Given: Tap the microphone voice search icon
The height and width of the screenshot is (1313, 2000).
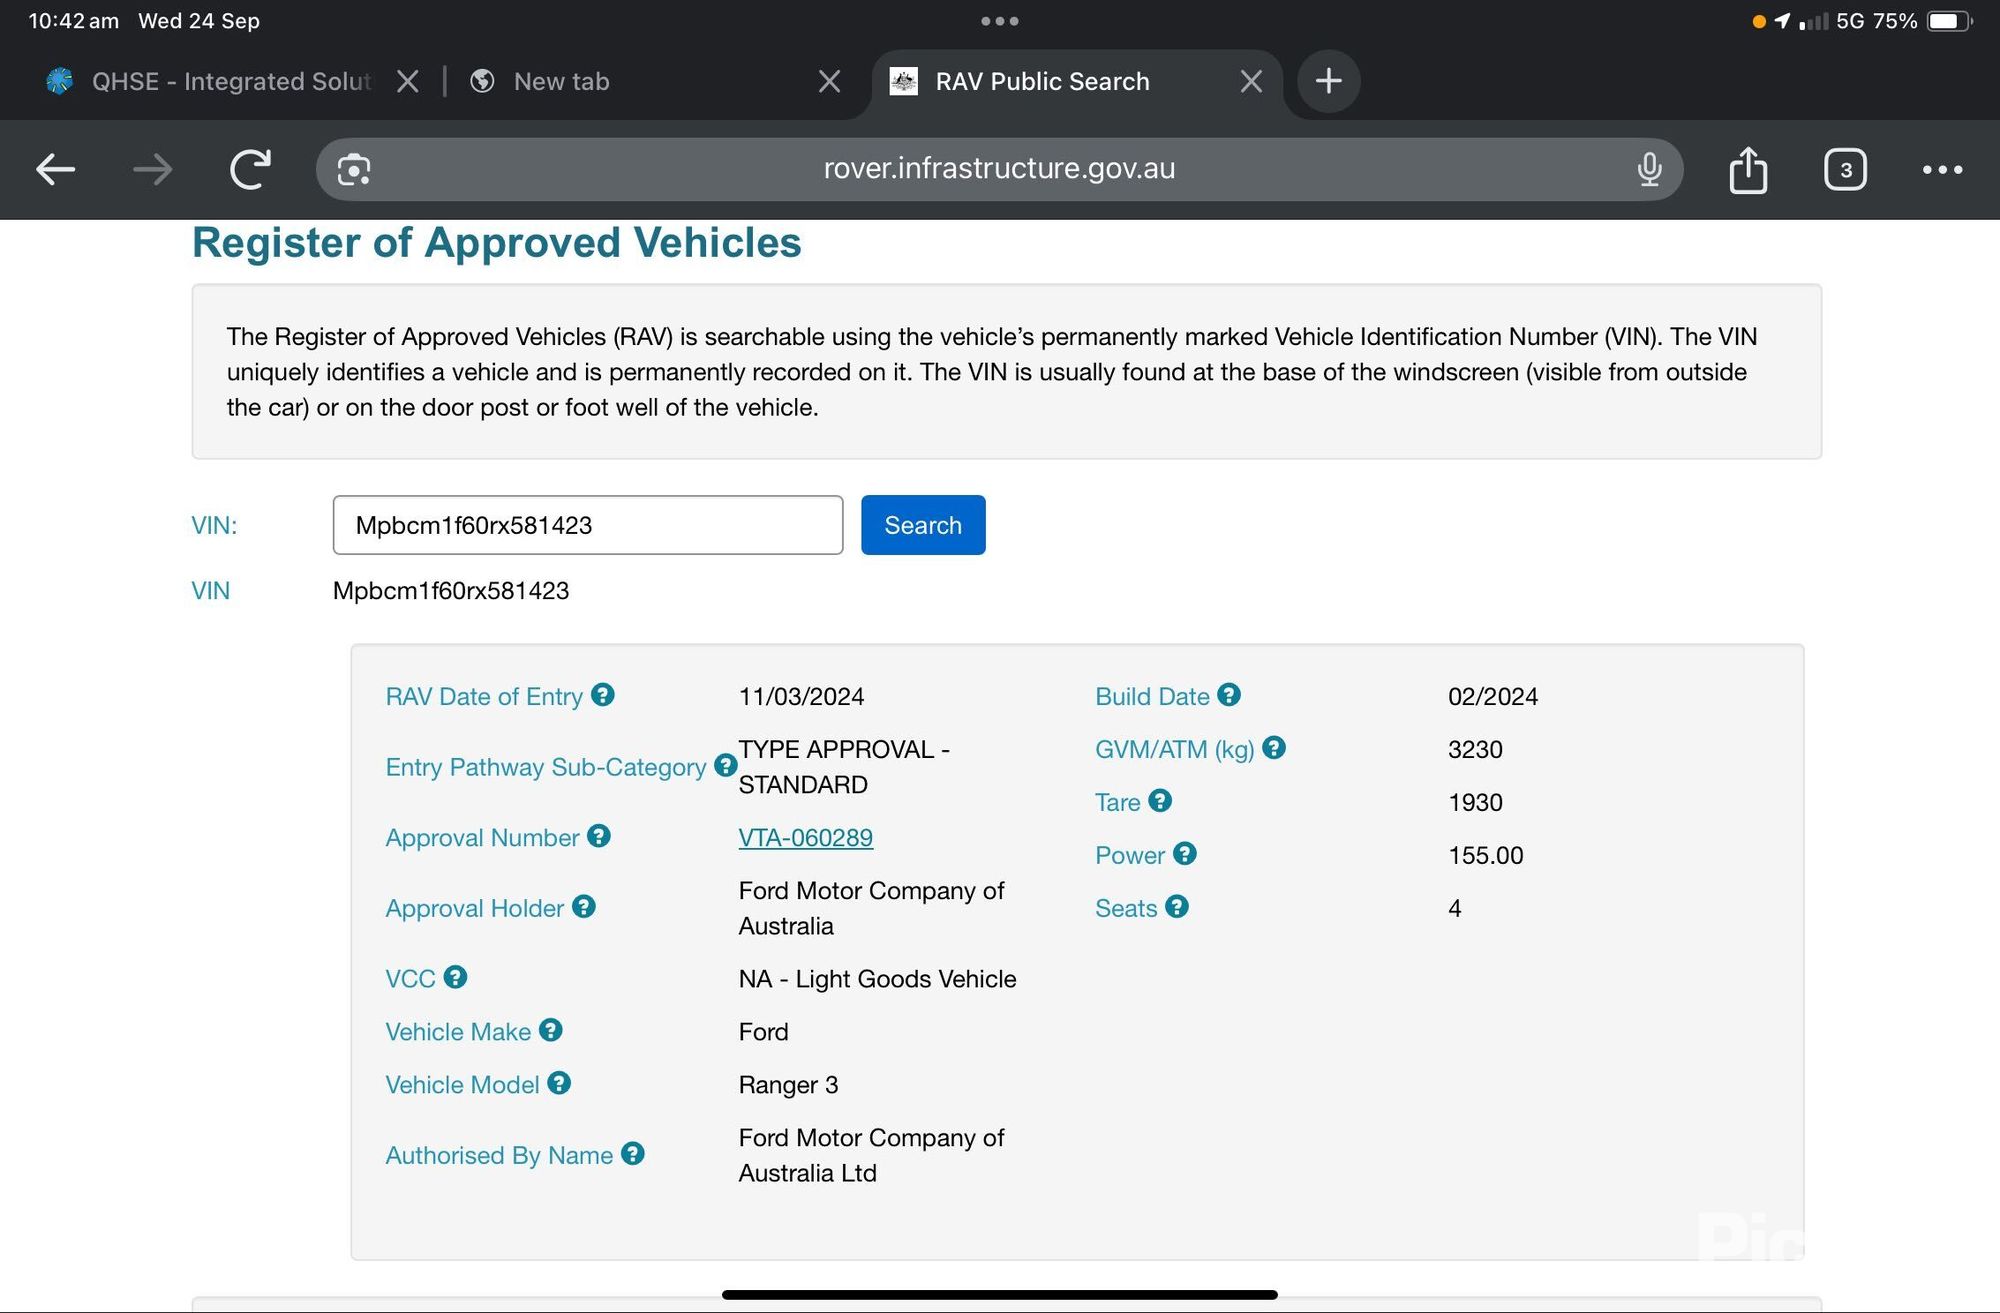Looking at the screenshot, I should point(1649,169).
